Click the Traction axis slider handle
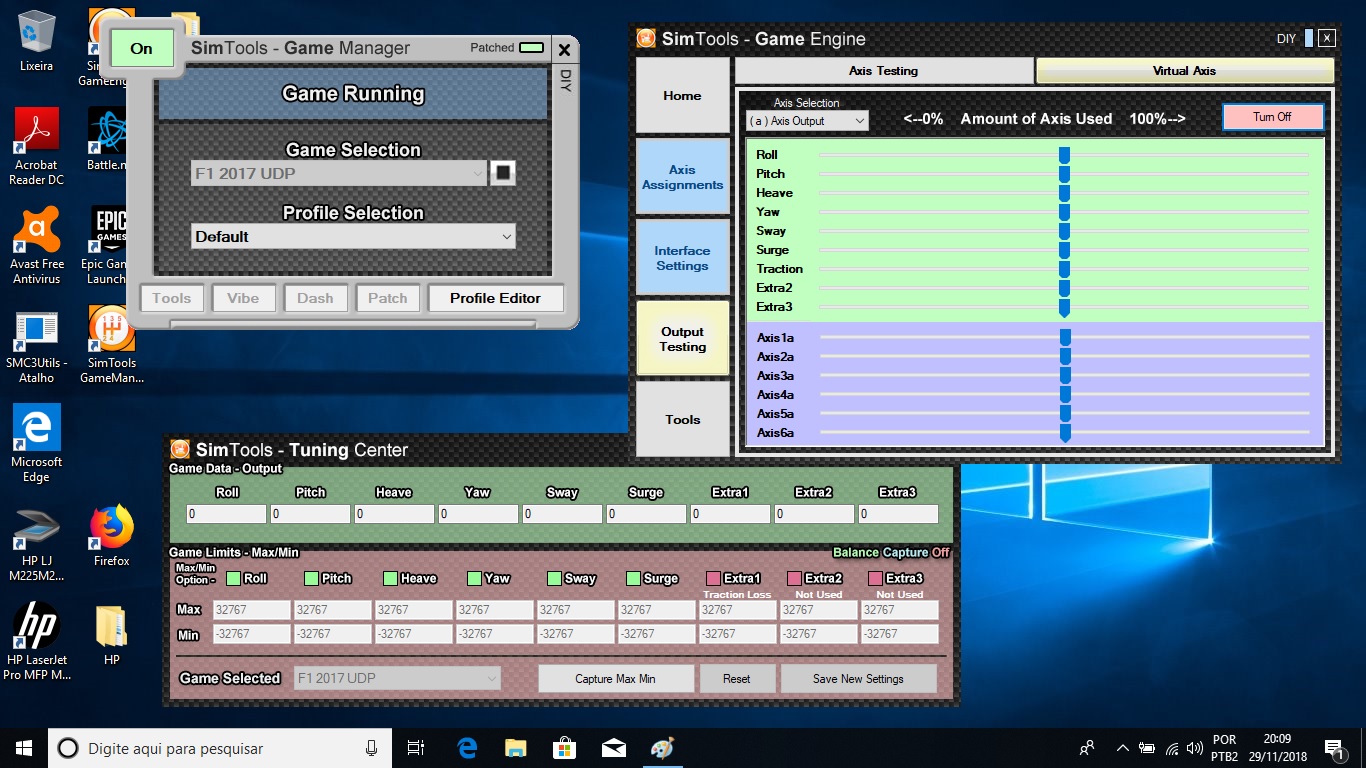This screenshot has width=1366, height=768. [x=1064, y=269]
